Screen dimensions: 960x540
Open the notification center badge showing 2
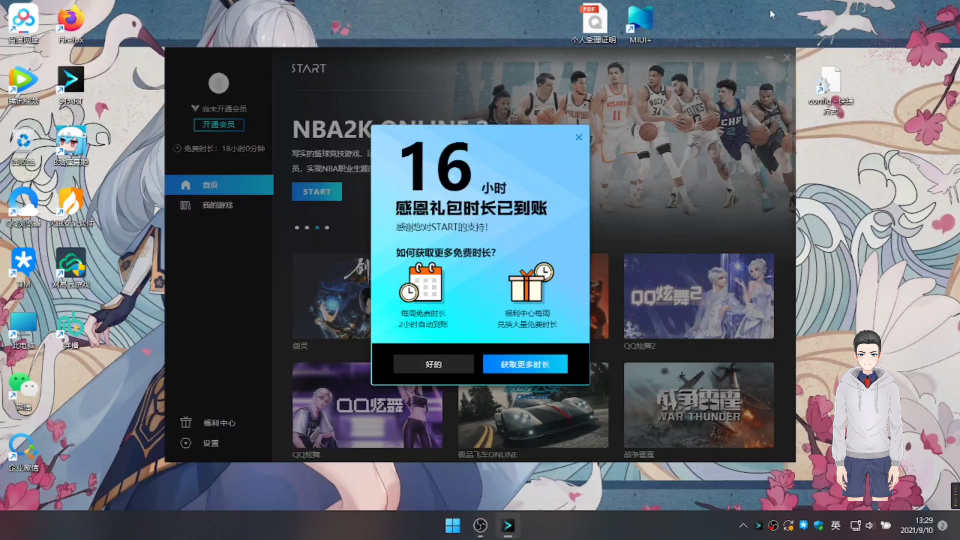tap(943, 525)
